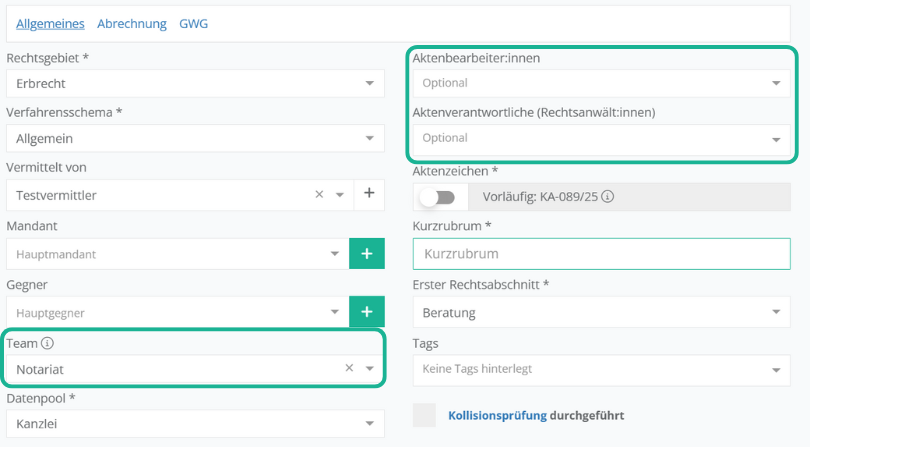Image resolution: width=900 pixels, height=450 pixels.
Task: Check the Kollisionsprüfung durchgeführt checkbox
Action: pos(425,415)
